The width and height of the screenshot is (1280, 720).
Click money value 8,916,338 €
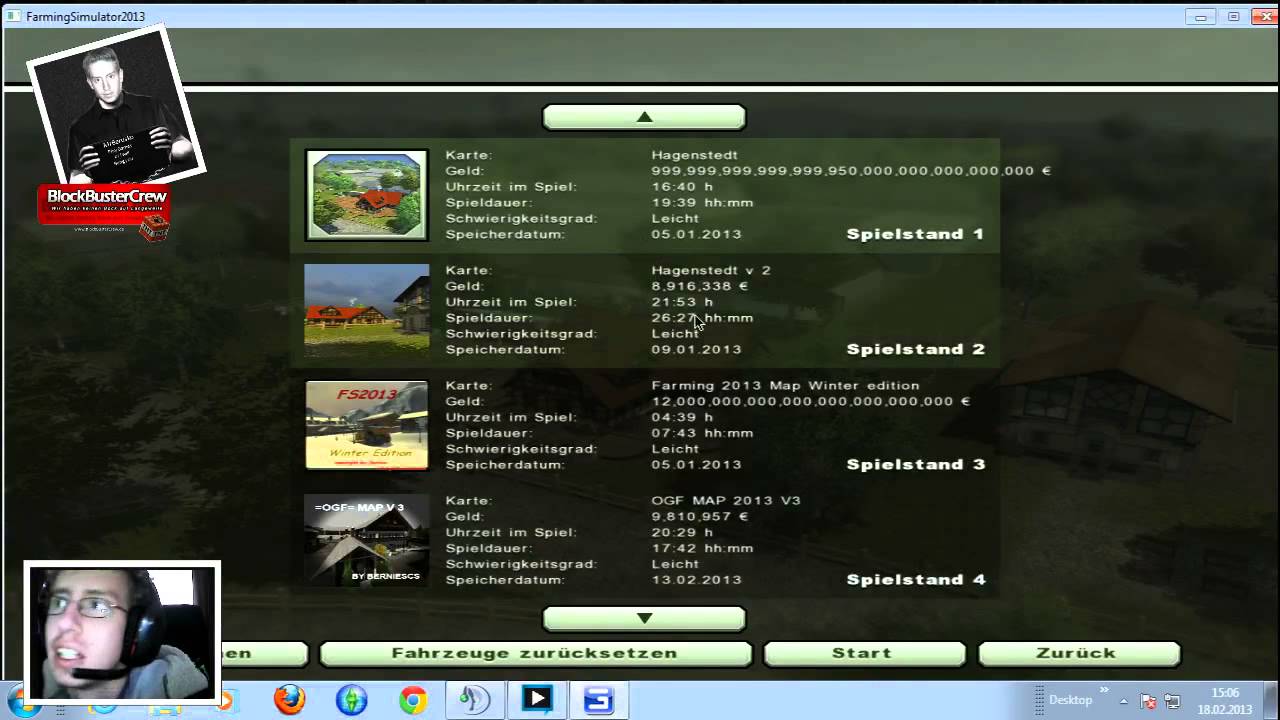click(x=700, y=286)
